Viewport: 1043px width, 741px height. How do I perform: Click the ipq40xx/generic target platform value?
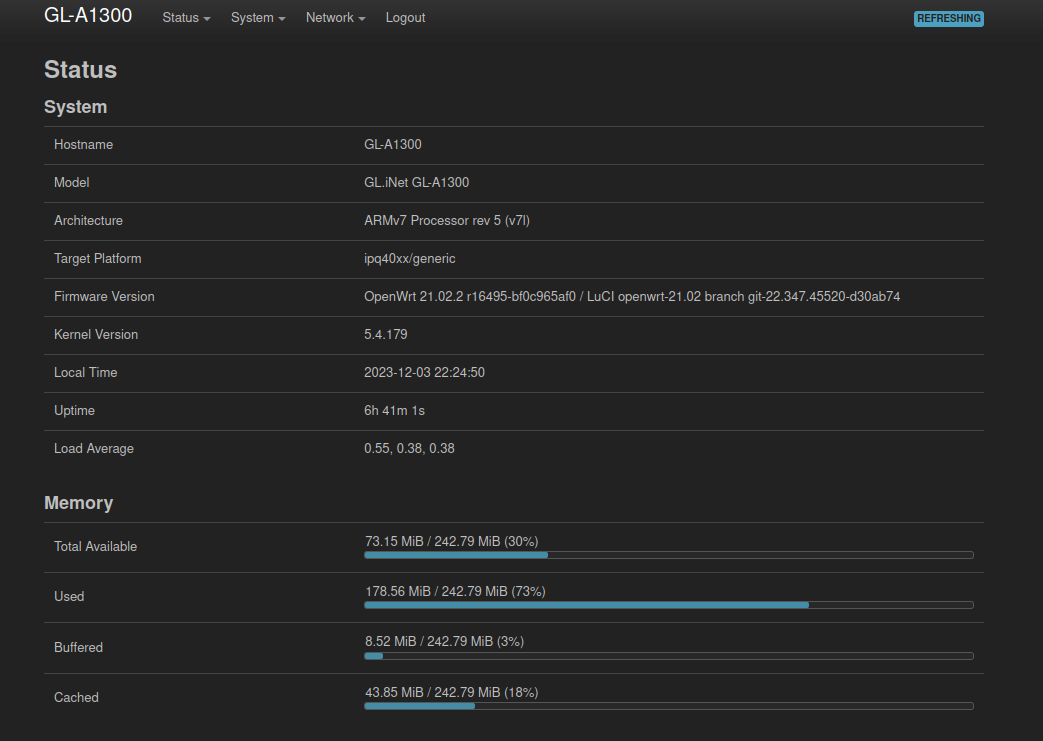409,259
